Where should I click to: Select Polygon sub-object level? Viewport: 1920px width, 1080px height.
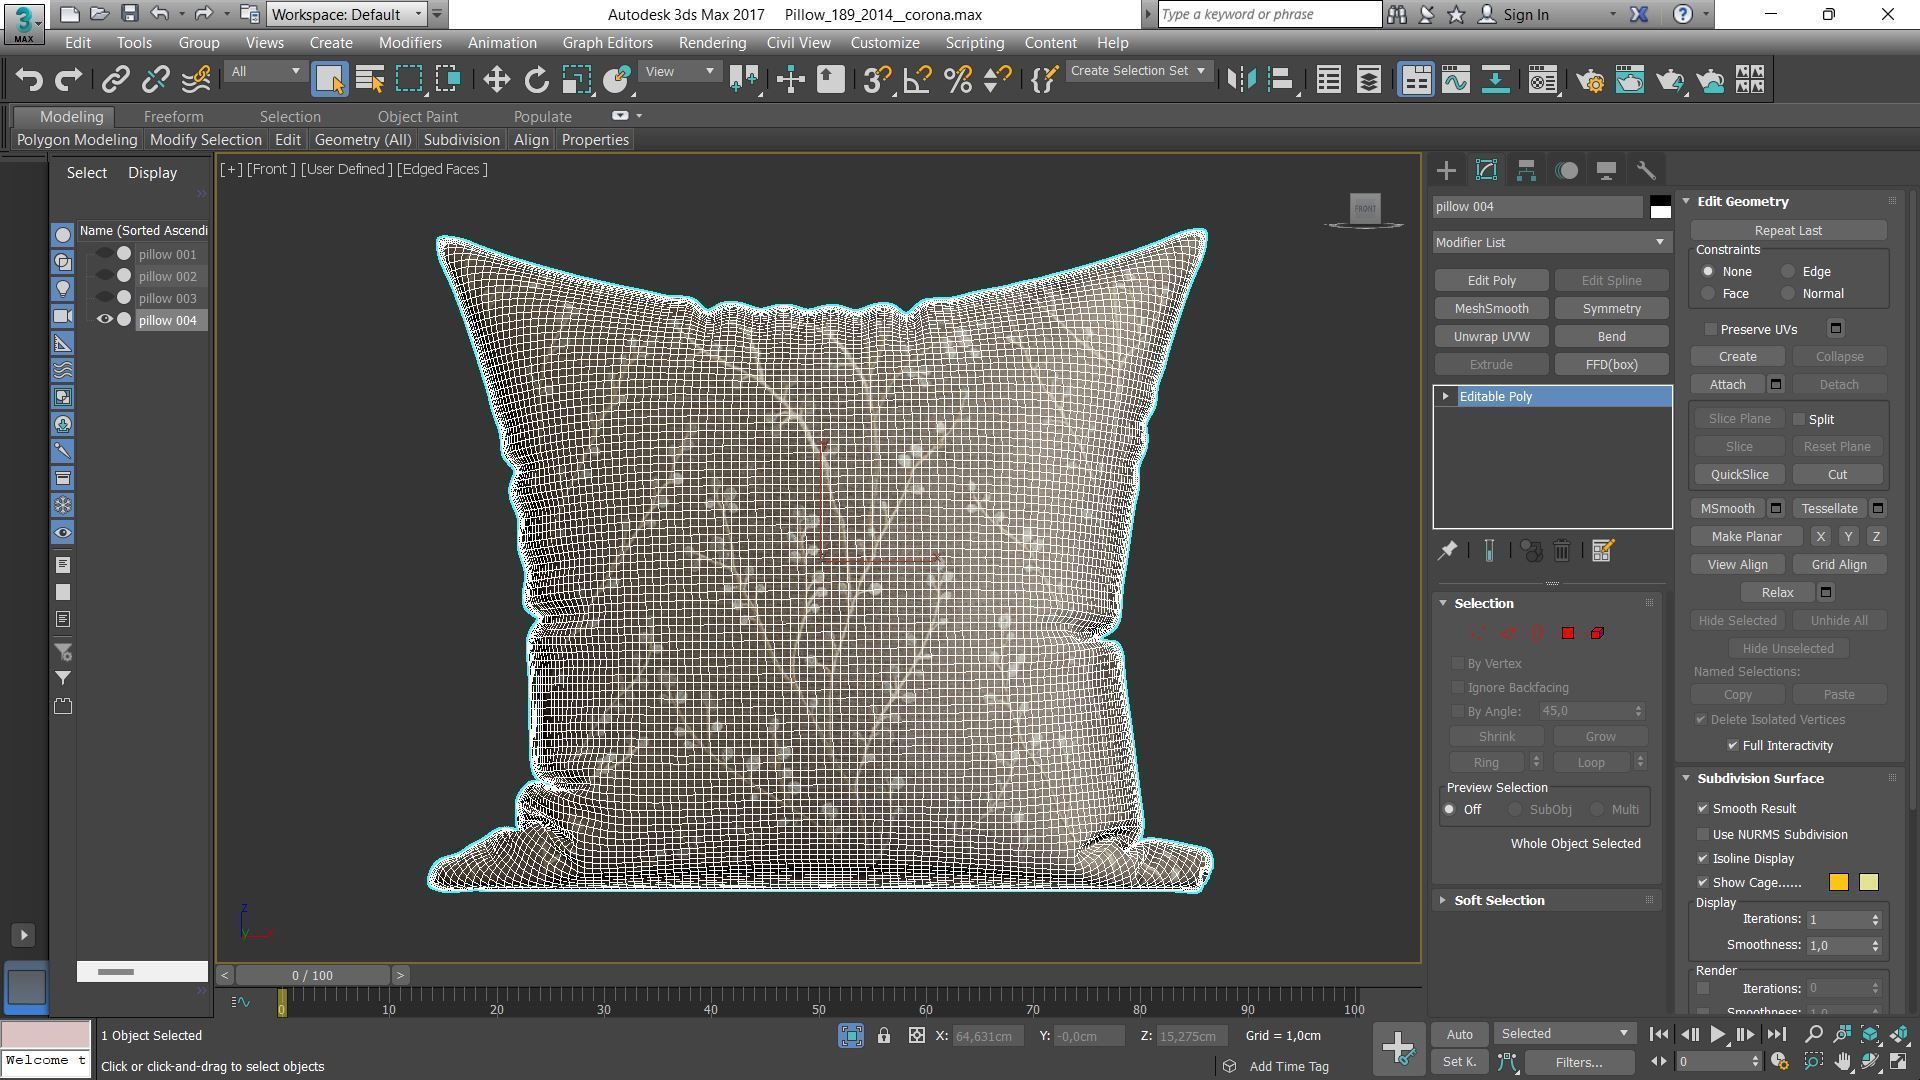tap(1568, 633)
